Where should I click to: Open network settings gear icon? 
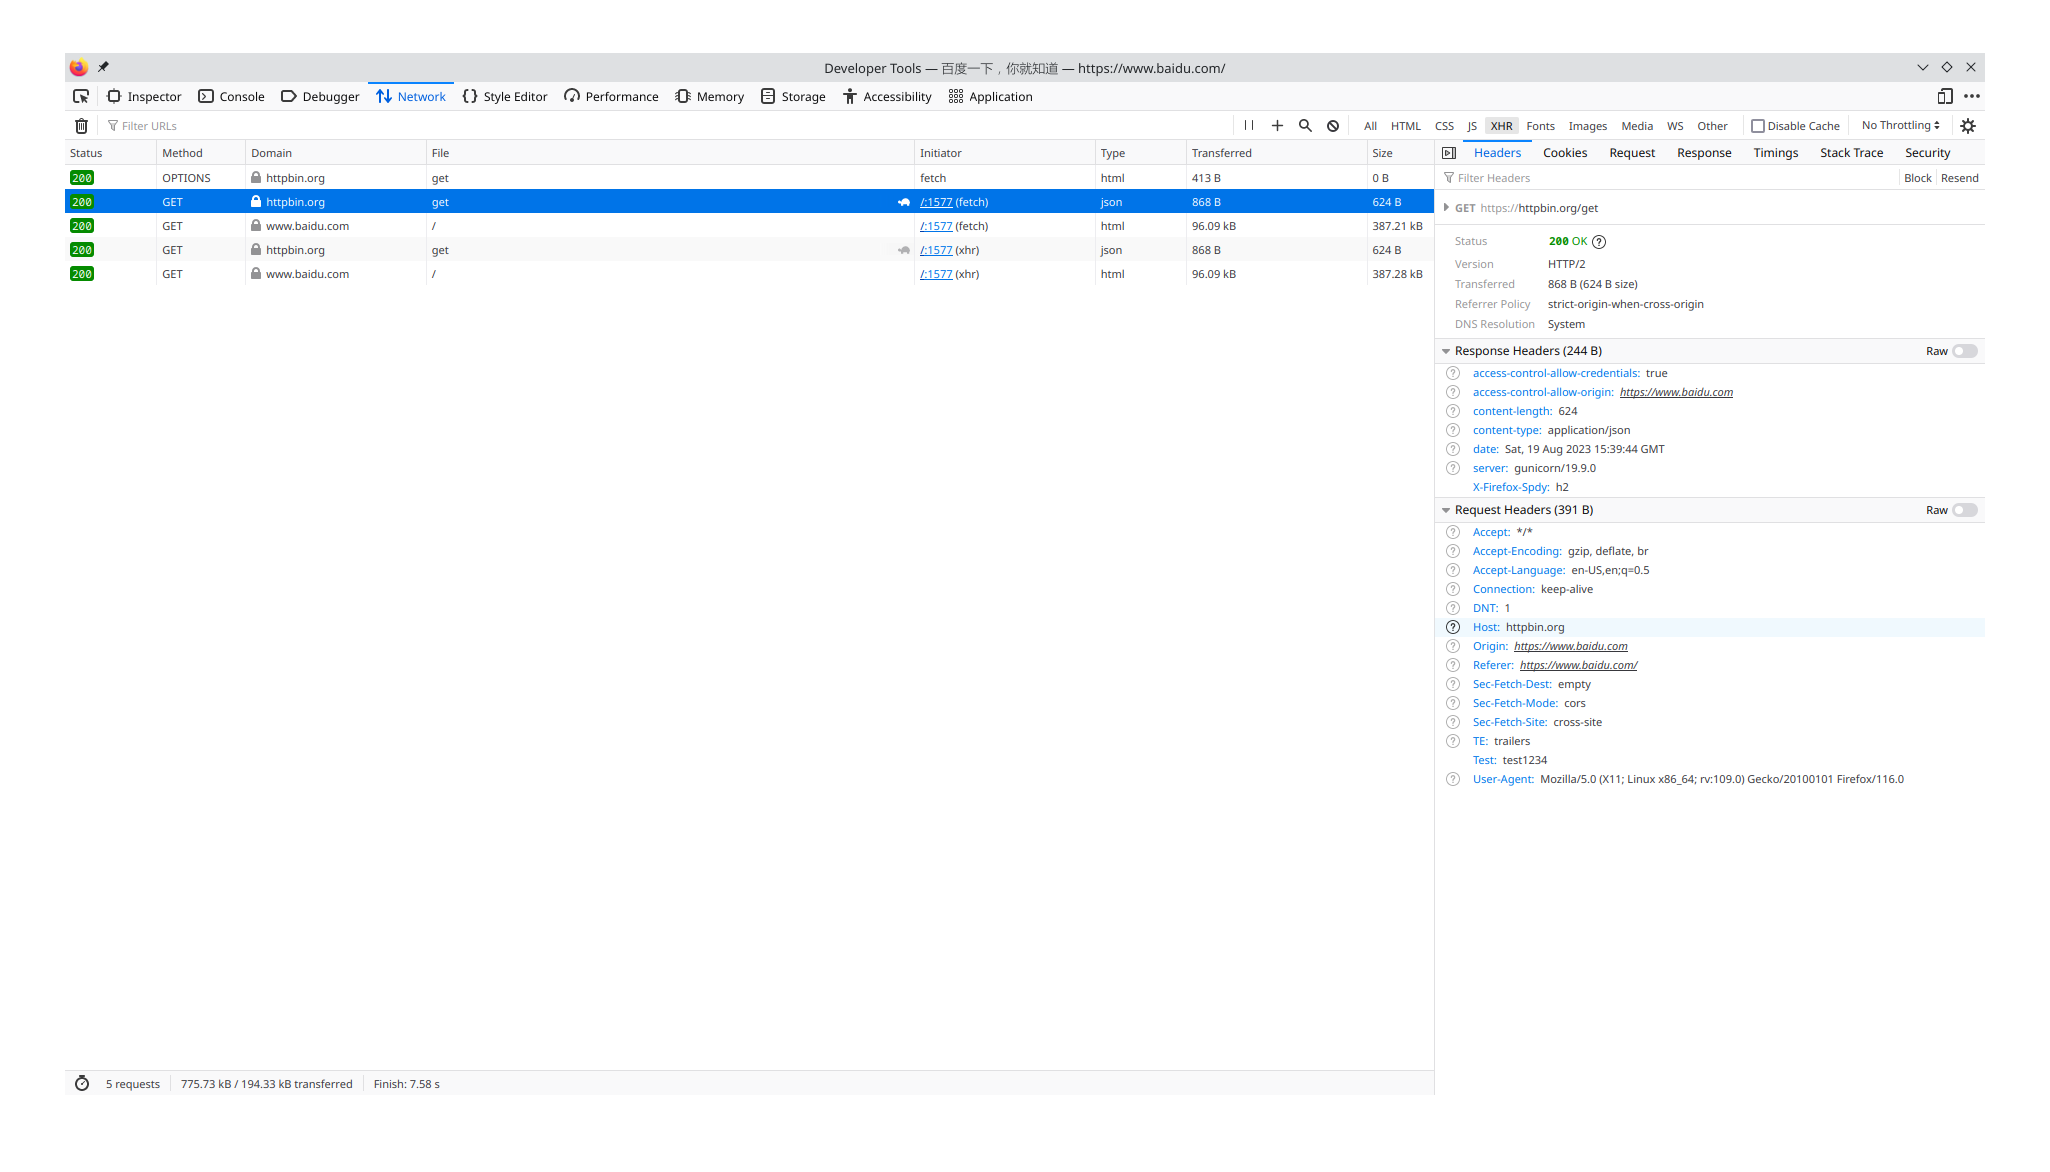[1968, 126]
